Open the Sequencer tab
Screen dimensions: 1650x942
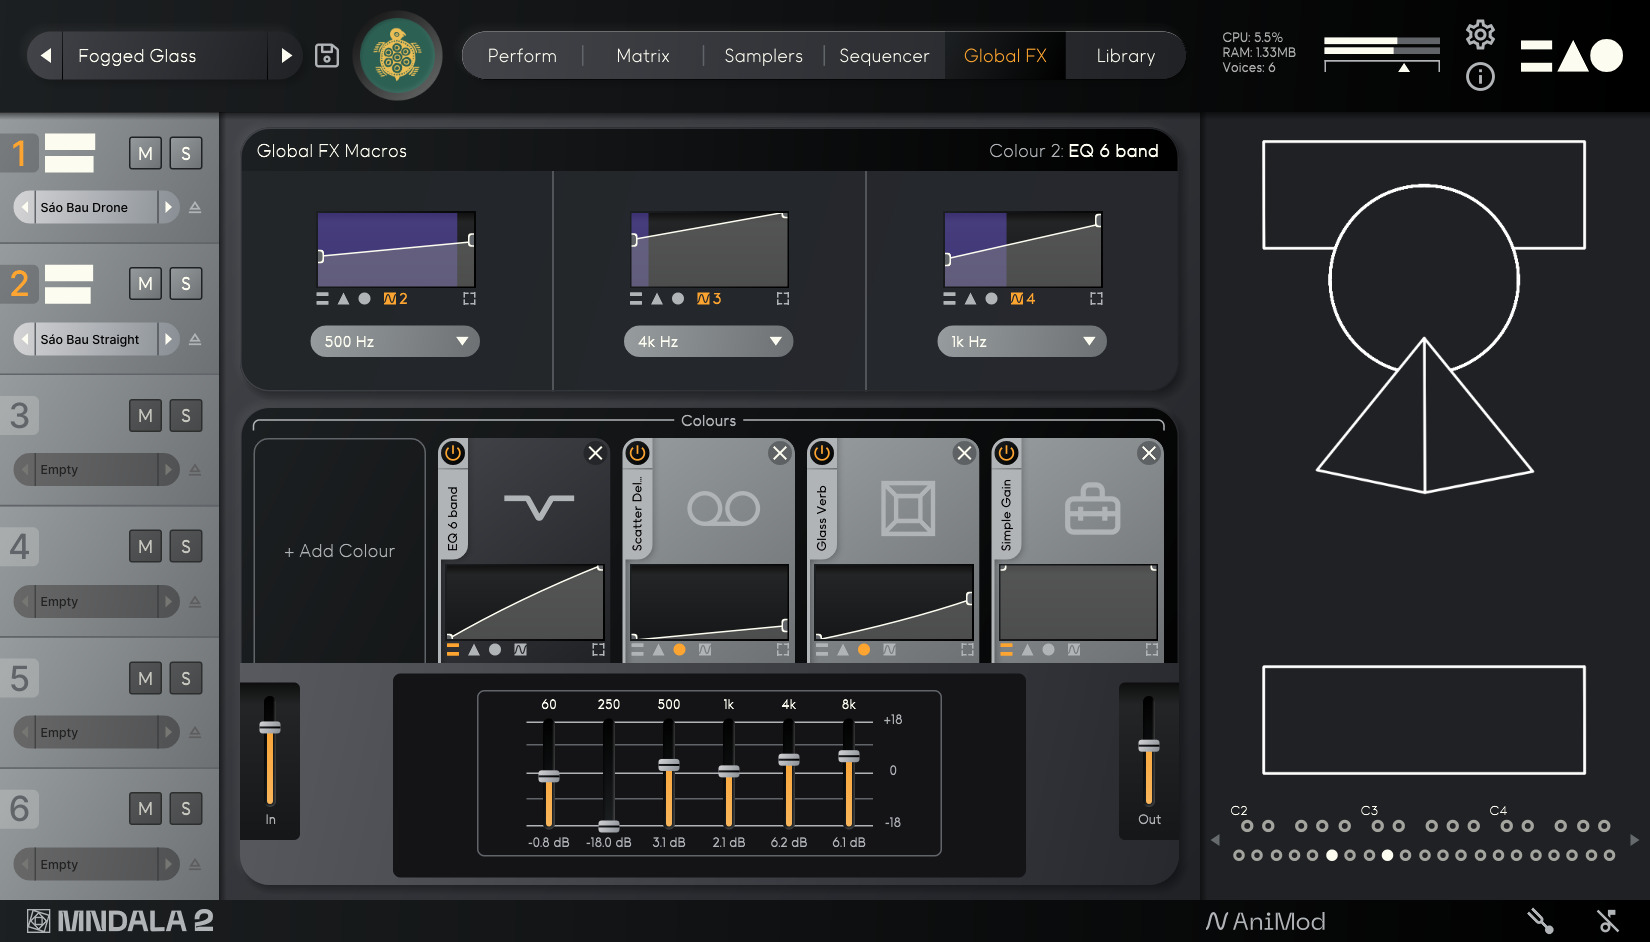coord(884,56)
